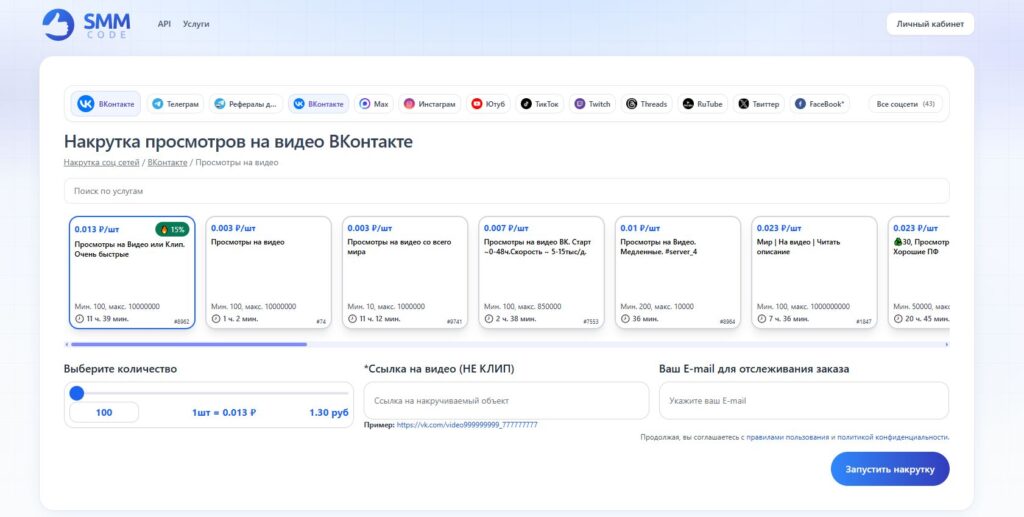Select the Телеграм network chip
This screenshot has height=517, width=1024.
click(175, 104)
